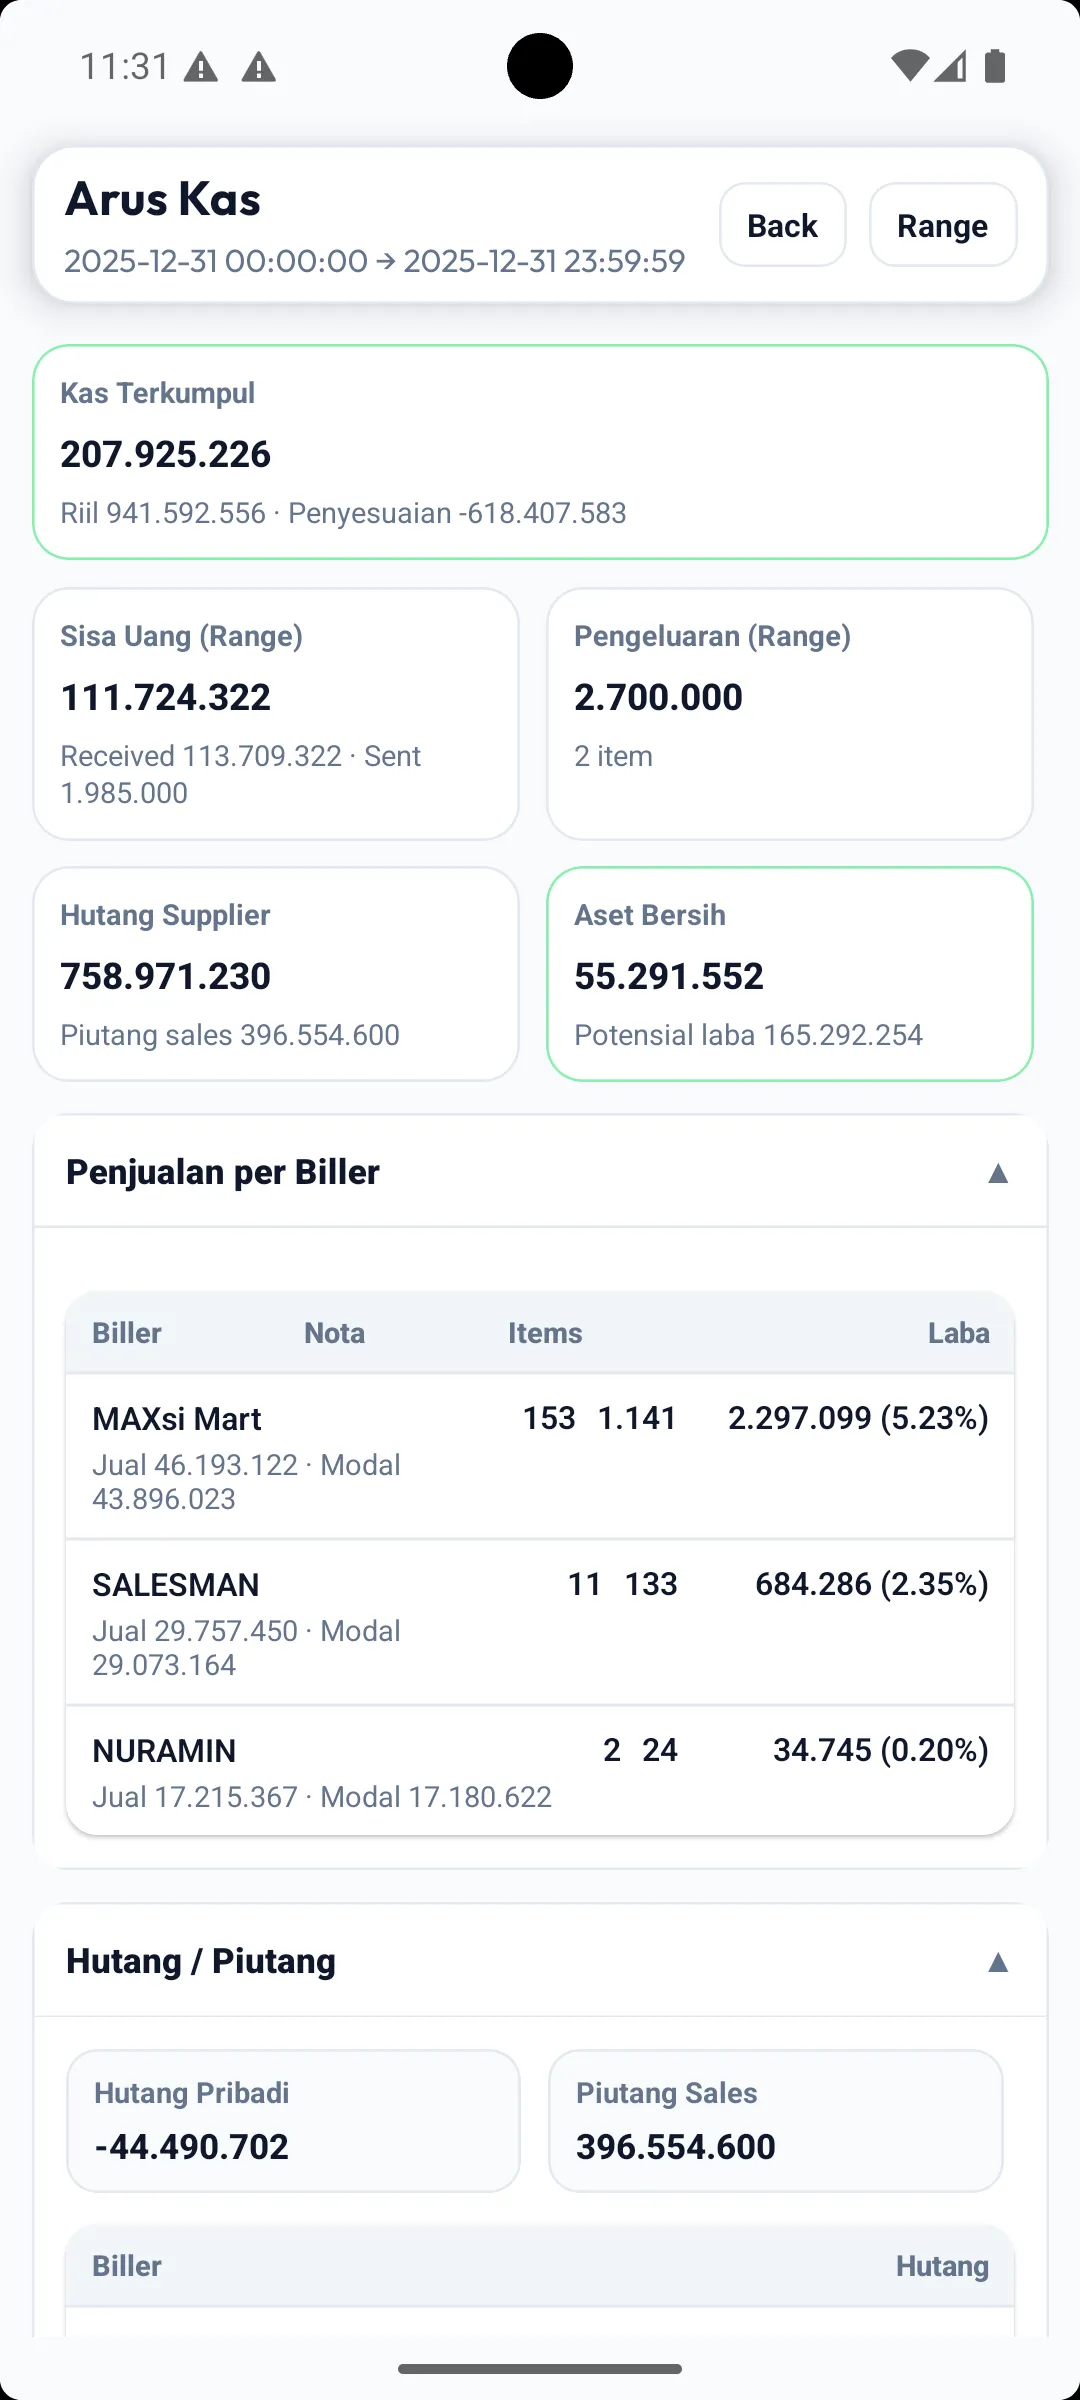Tap the first warning notification icon
This screenshot has width=1080, height=2400.
pyautogui.click(x=201, y=68)
